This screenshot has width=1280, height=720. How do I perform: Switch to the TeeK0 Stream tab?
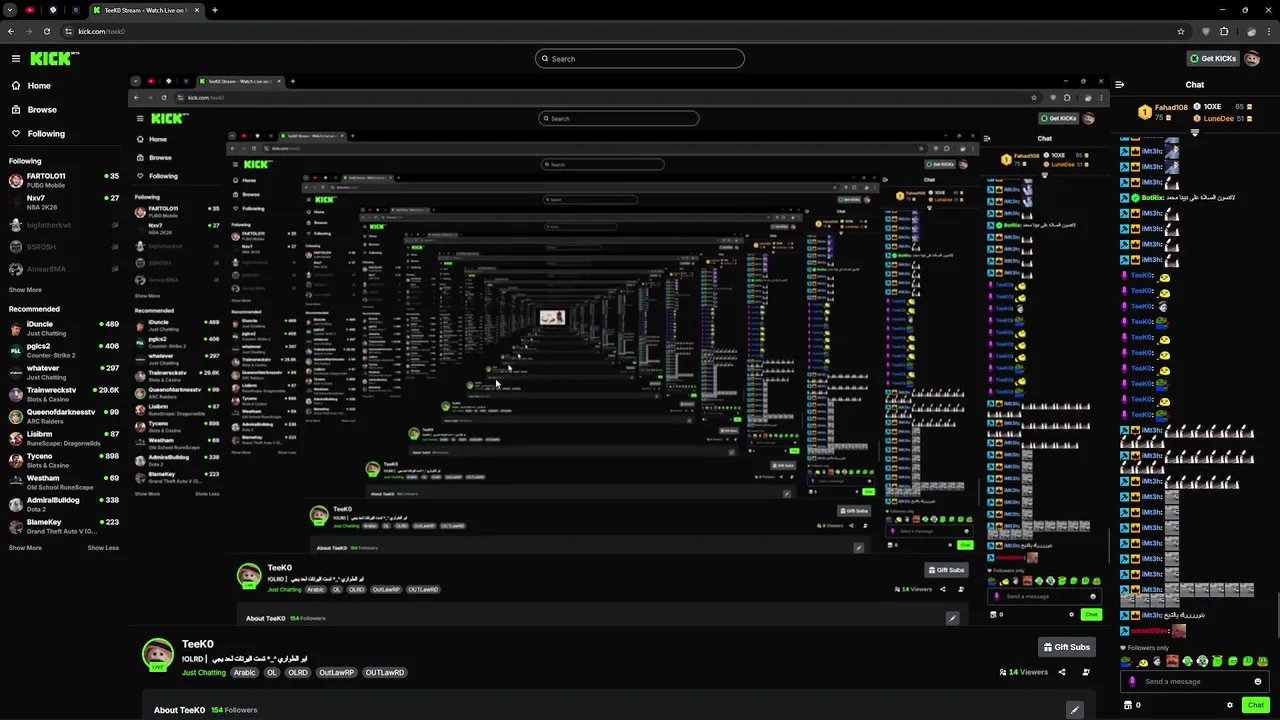(x=145, y=10)
